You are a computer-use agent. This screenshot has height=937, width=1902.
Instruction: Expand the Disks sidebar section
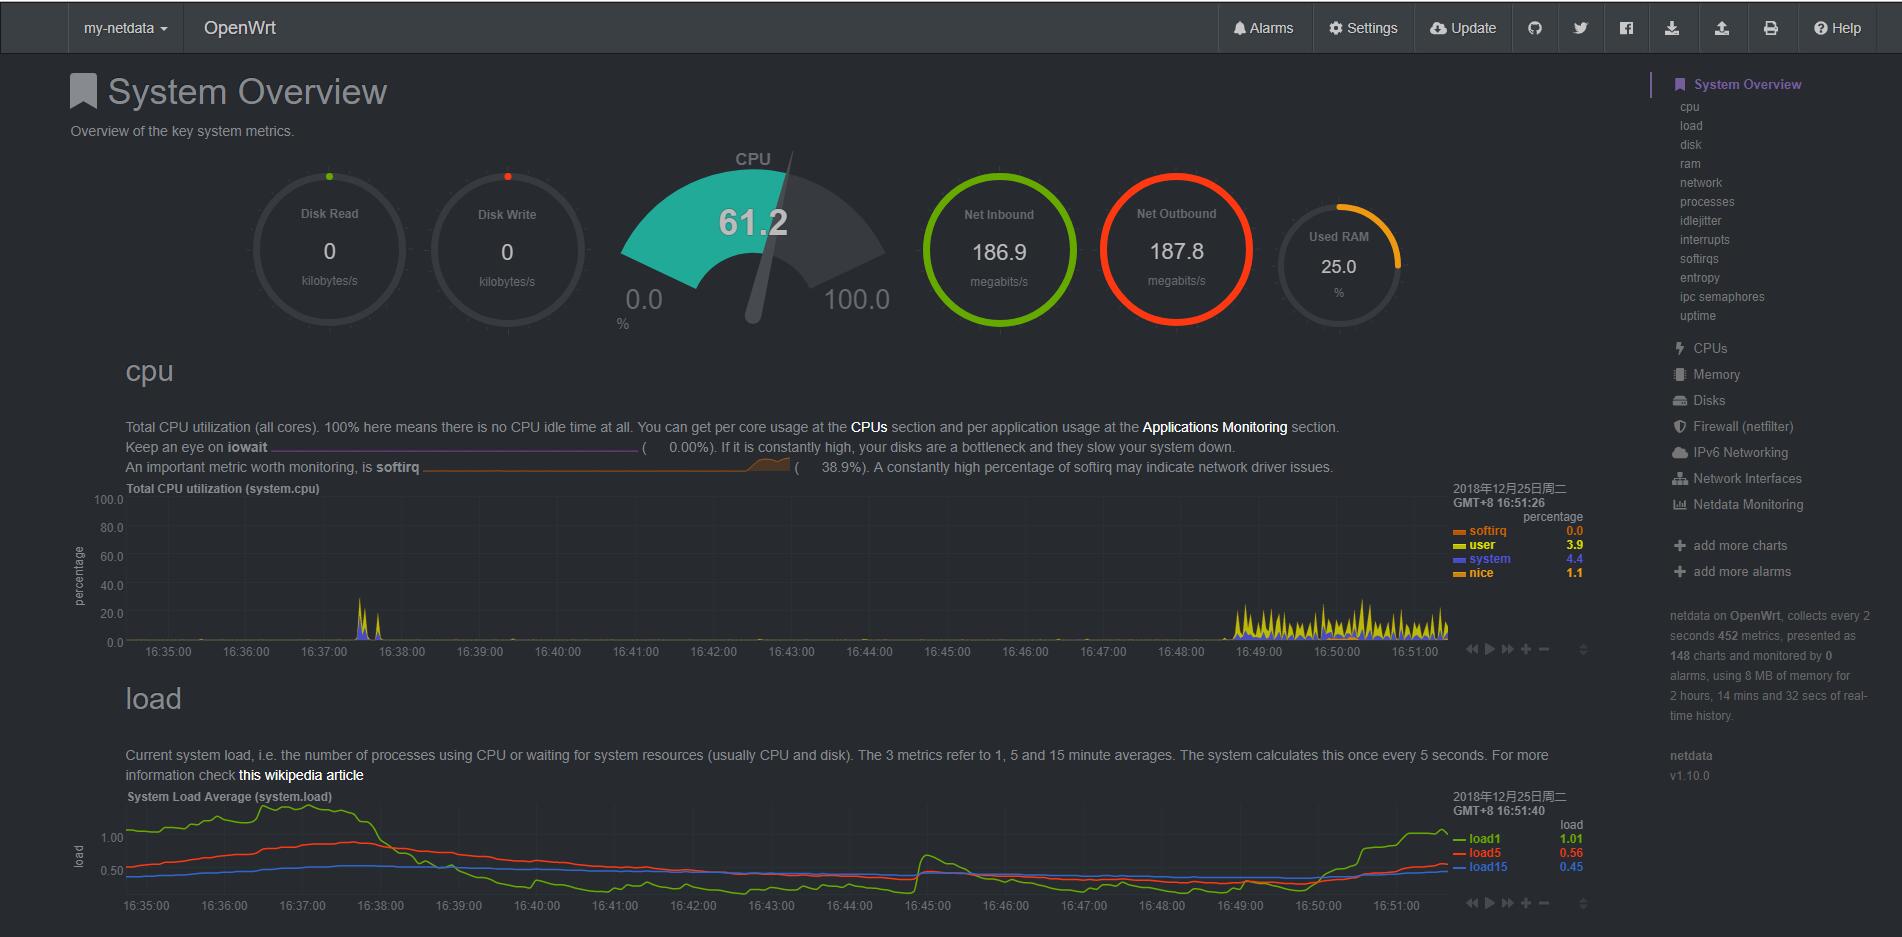pyautogui.click(x=1708, y=400)
